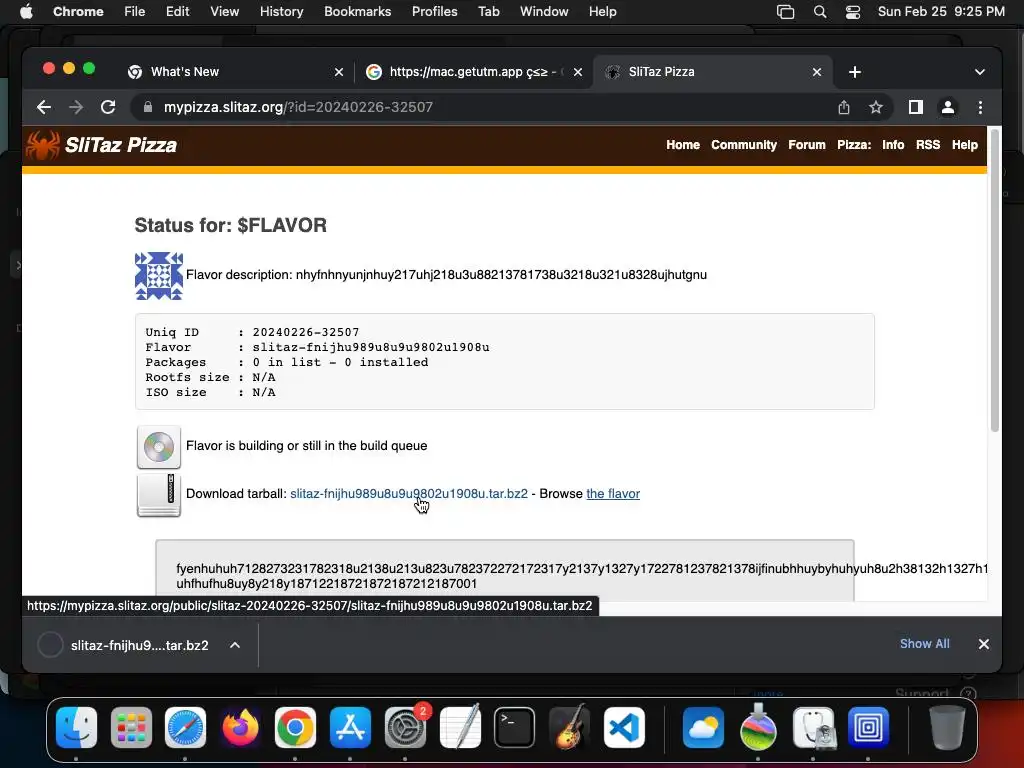Click the forward navigation arrow

tap(76, 107)
